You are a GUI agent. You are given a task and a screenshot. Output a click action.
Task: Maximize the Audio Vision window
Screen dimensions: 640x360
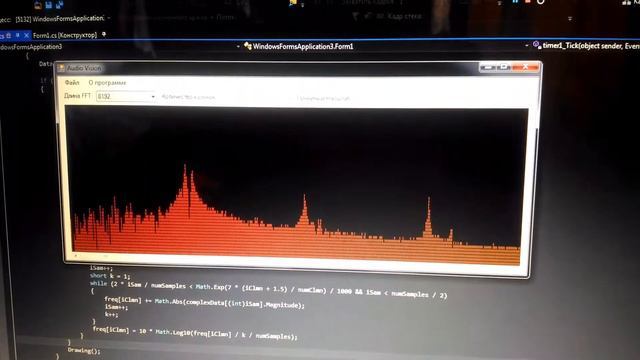(x=504, y=67)
